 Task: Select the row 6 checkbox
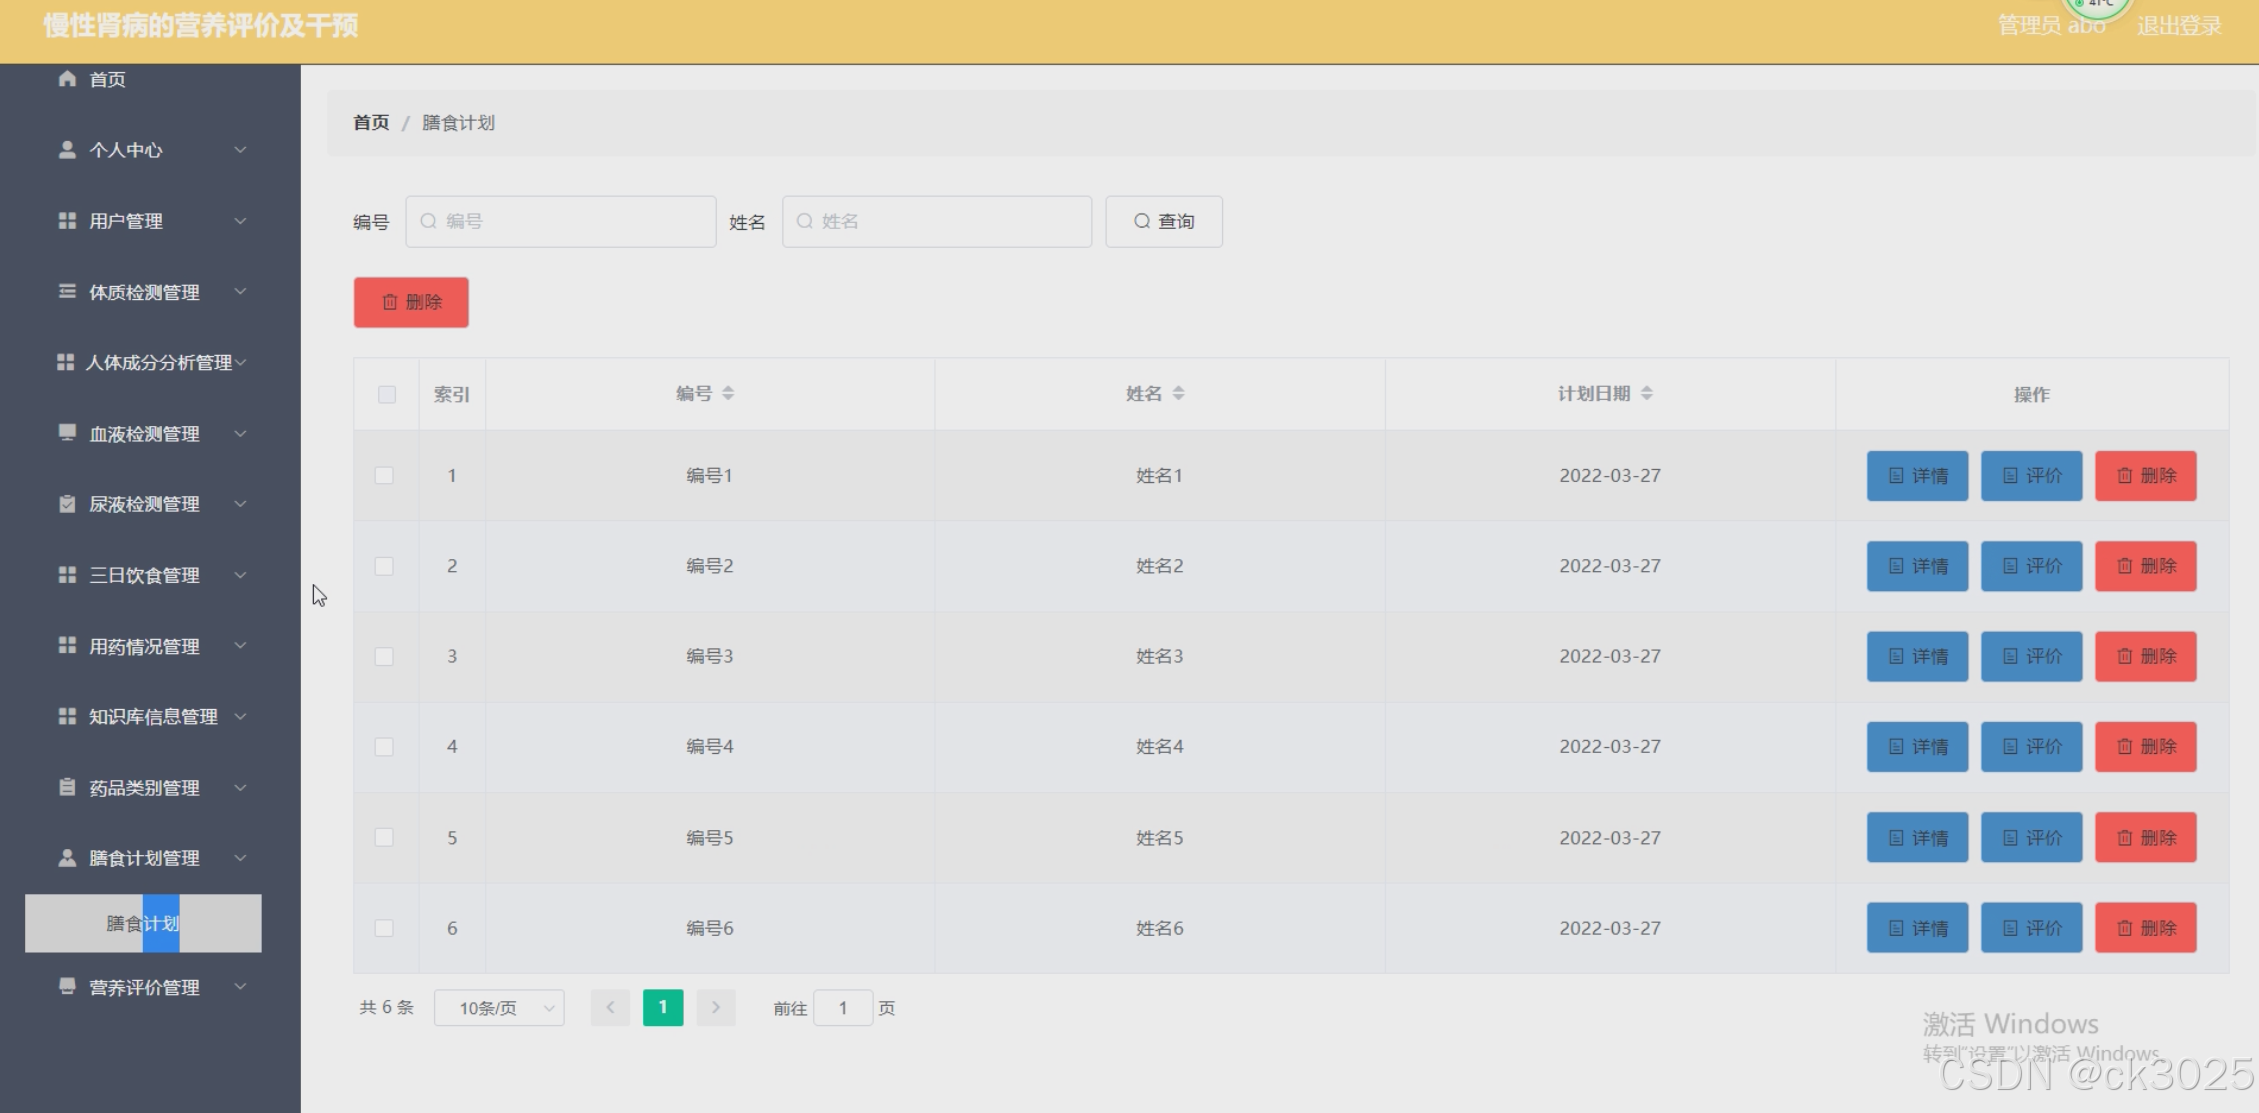click(384, 928)
